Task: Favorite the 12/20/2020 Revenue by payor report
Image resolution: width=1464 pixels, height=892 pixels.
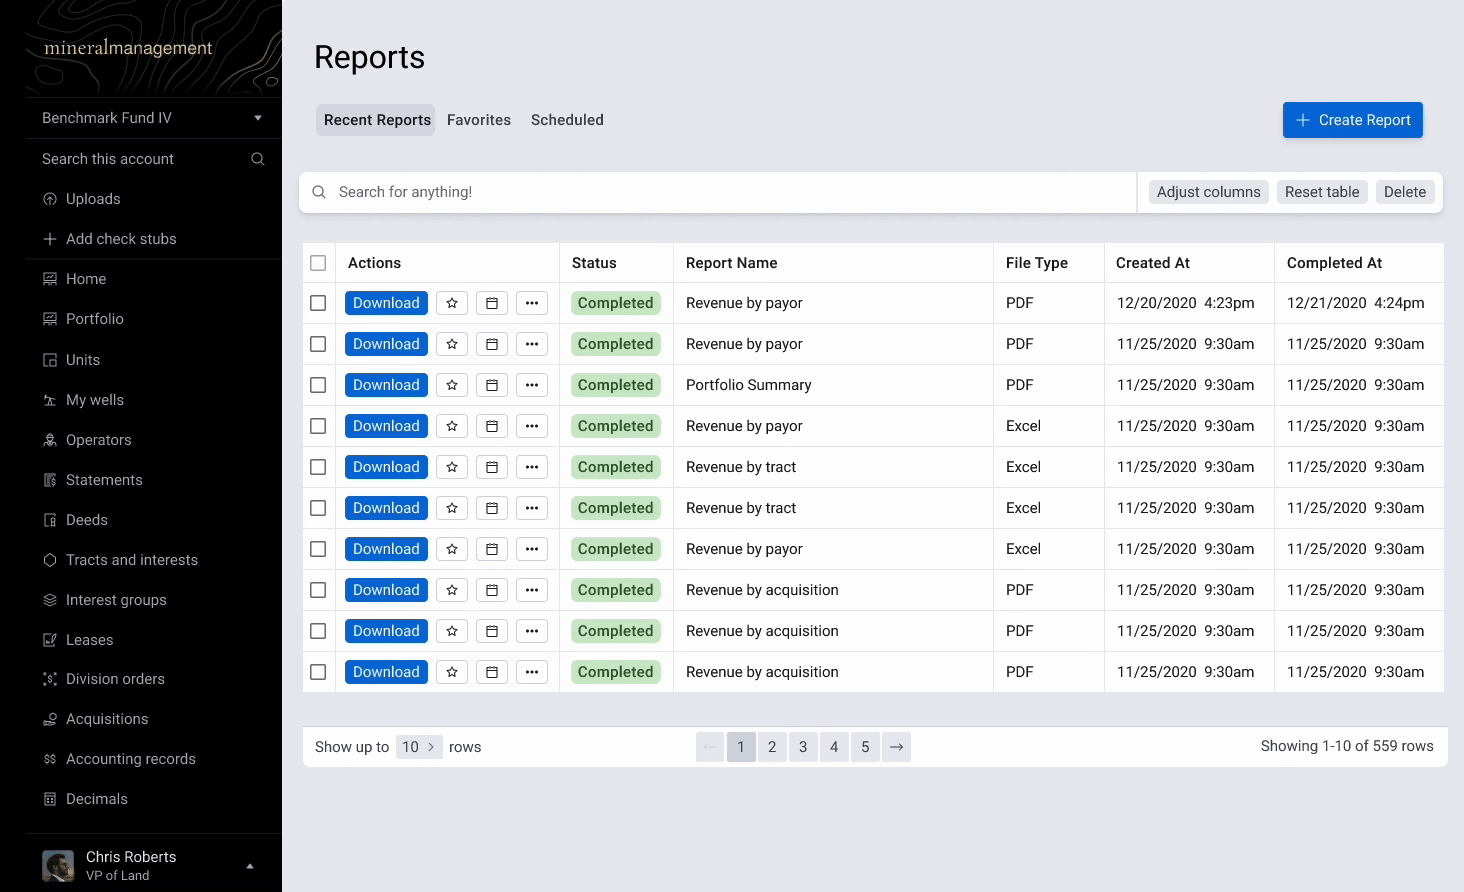Action: (452, 303)
